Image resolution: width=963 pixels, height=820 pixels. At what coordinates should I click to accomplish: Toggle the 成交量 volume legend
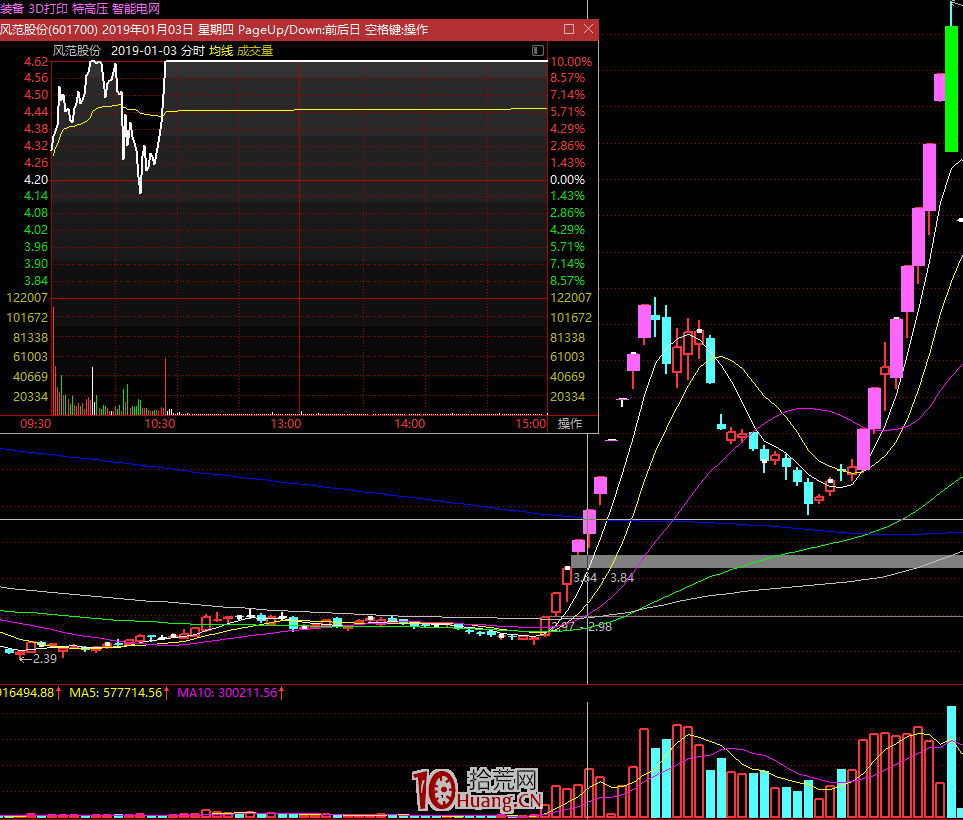click(255, 50)
